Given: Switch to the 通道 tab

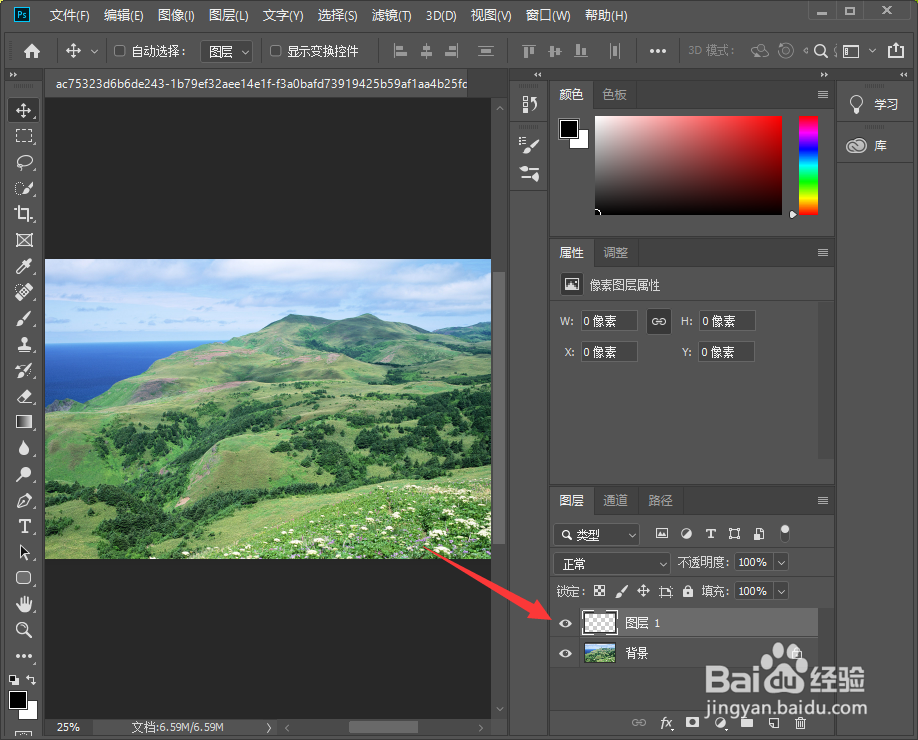Looking at the screenshot, I should click(615, 501).
